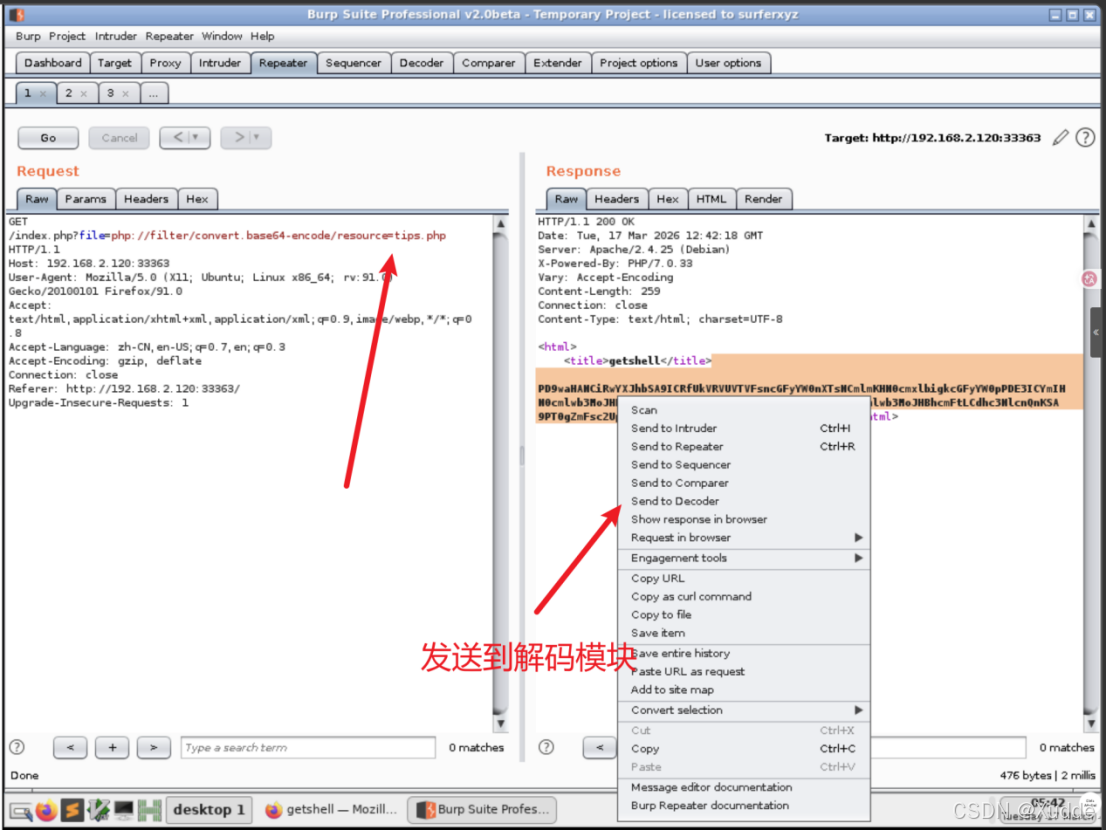Open history back dropdown arrow
The height and width of the screenshot is (831, 1106).
tap(195, 138)
